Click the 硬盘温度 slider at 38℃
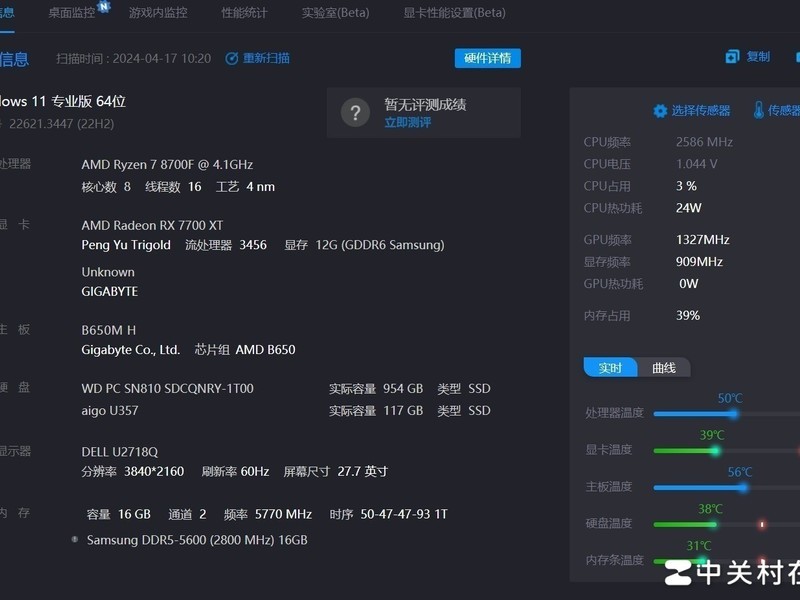 click(713, 524)
